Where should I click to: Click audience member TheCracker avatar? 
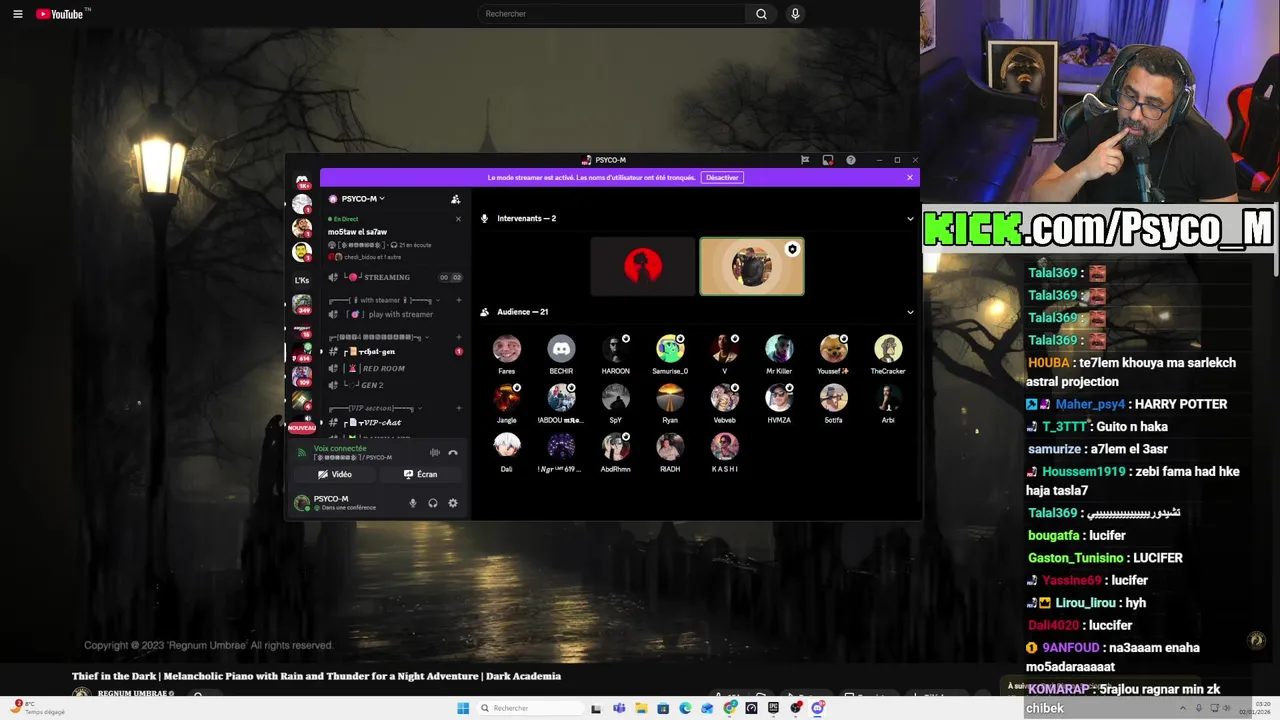[888, 349]
